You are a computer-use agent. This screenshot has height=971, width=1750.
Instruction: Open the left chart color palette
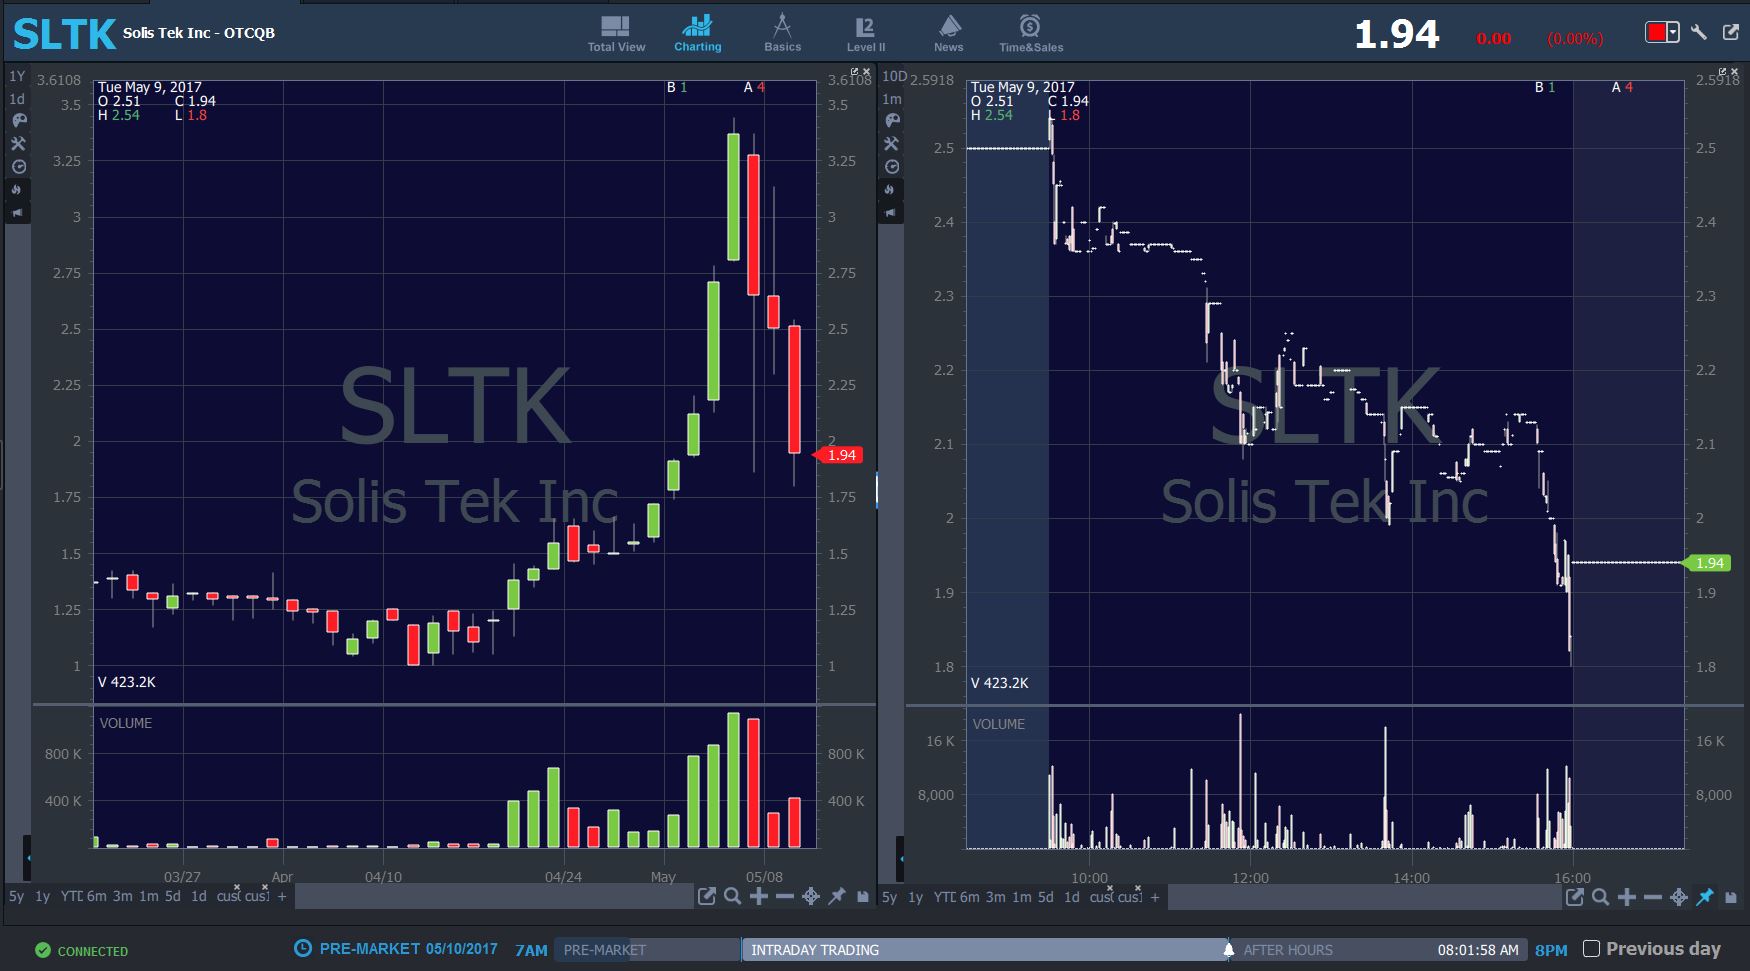point(19,120)
